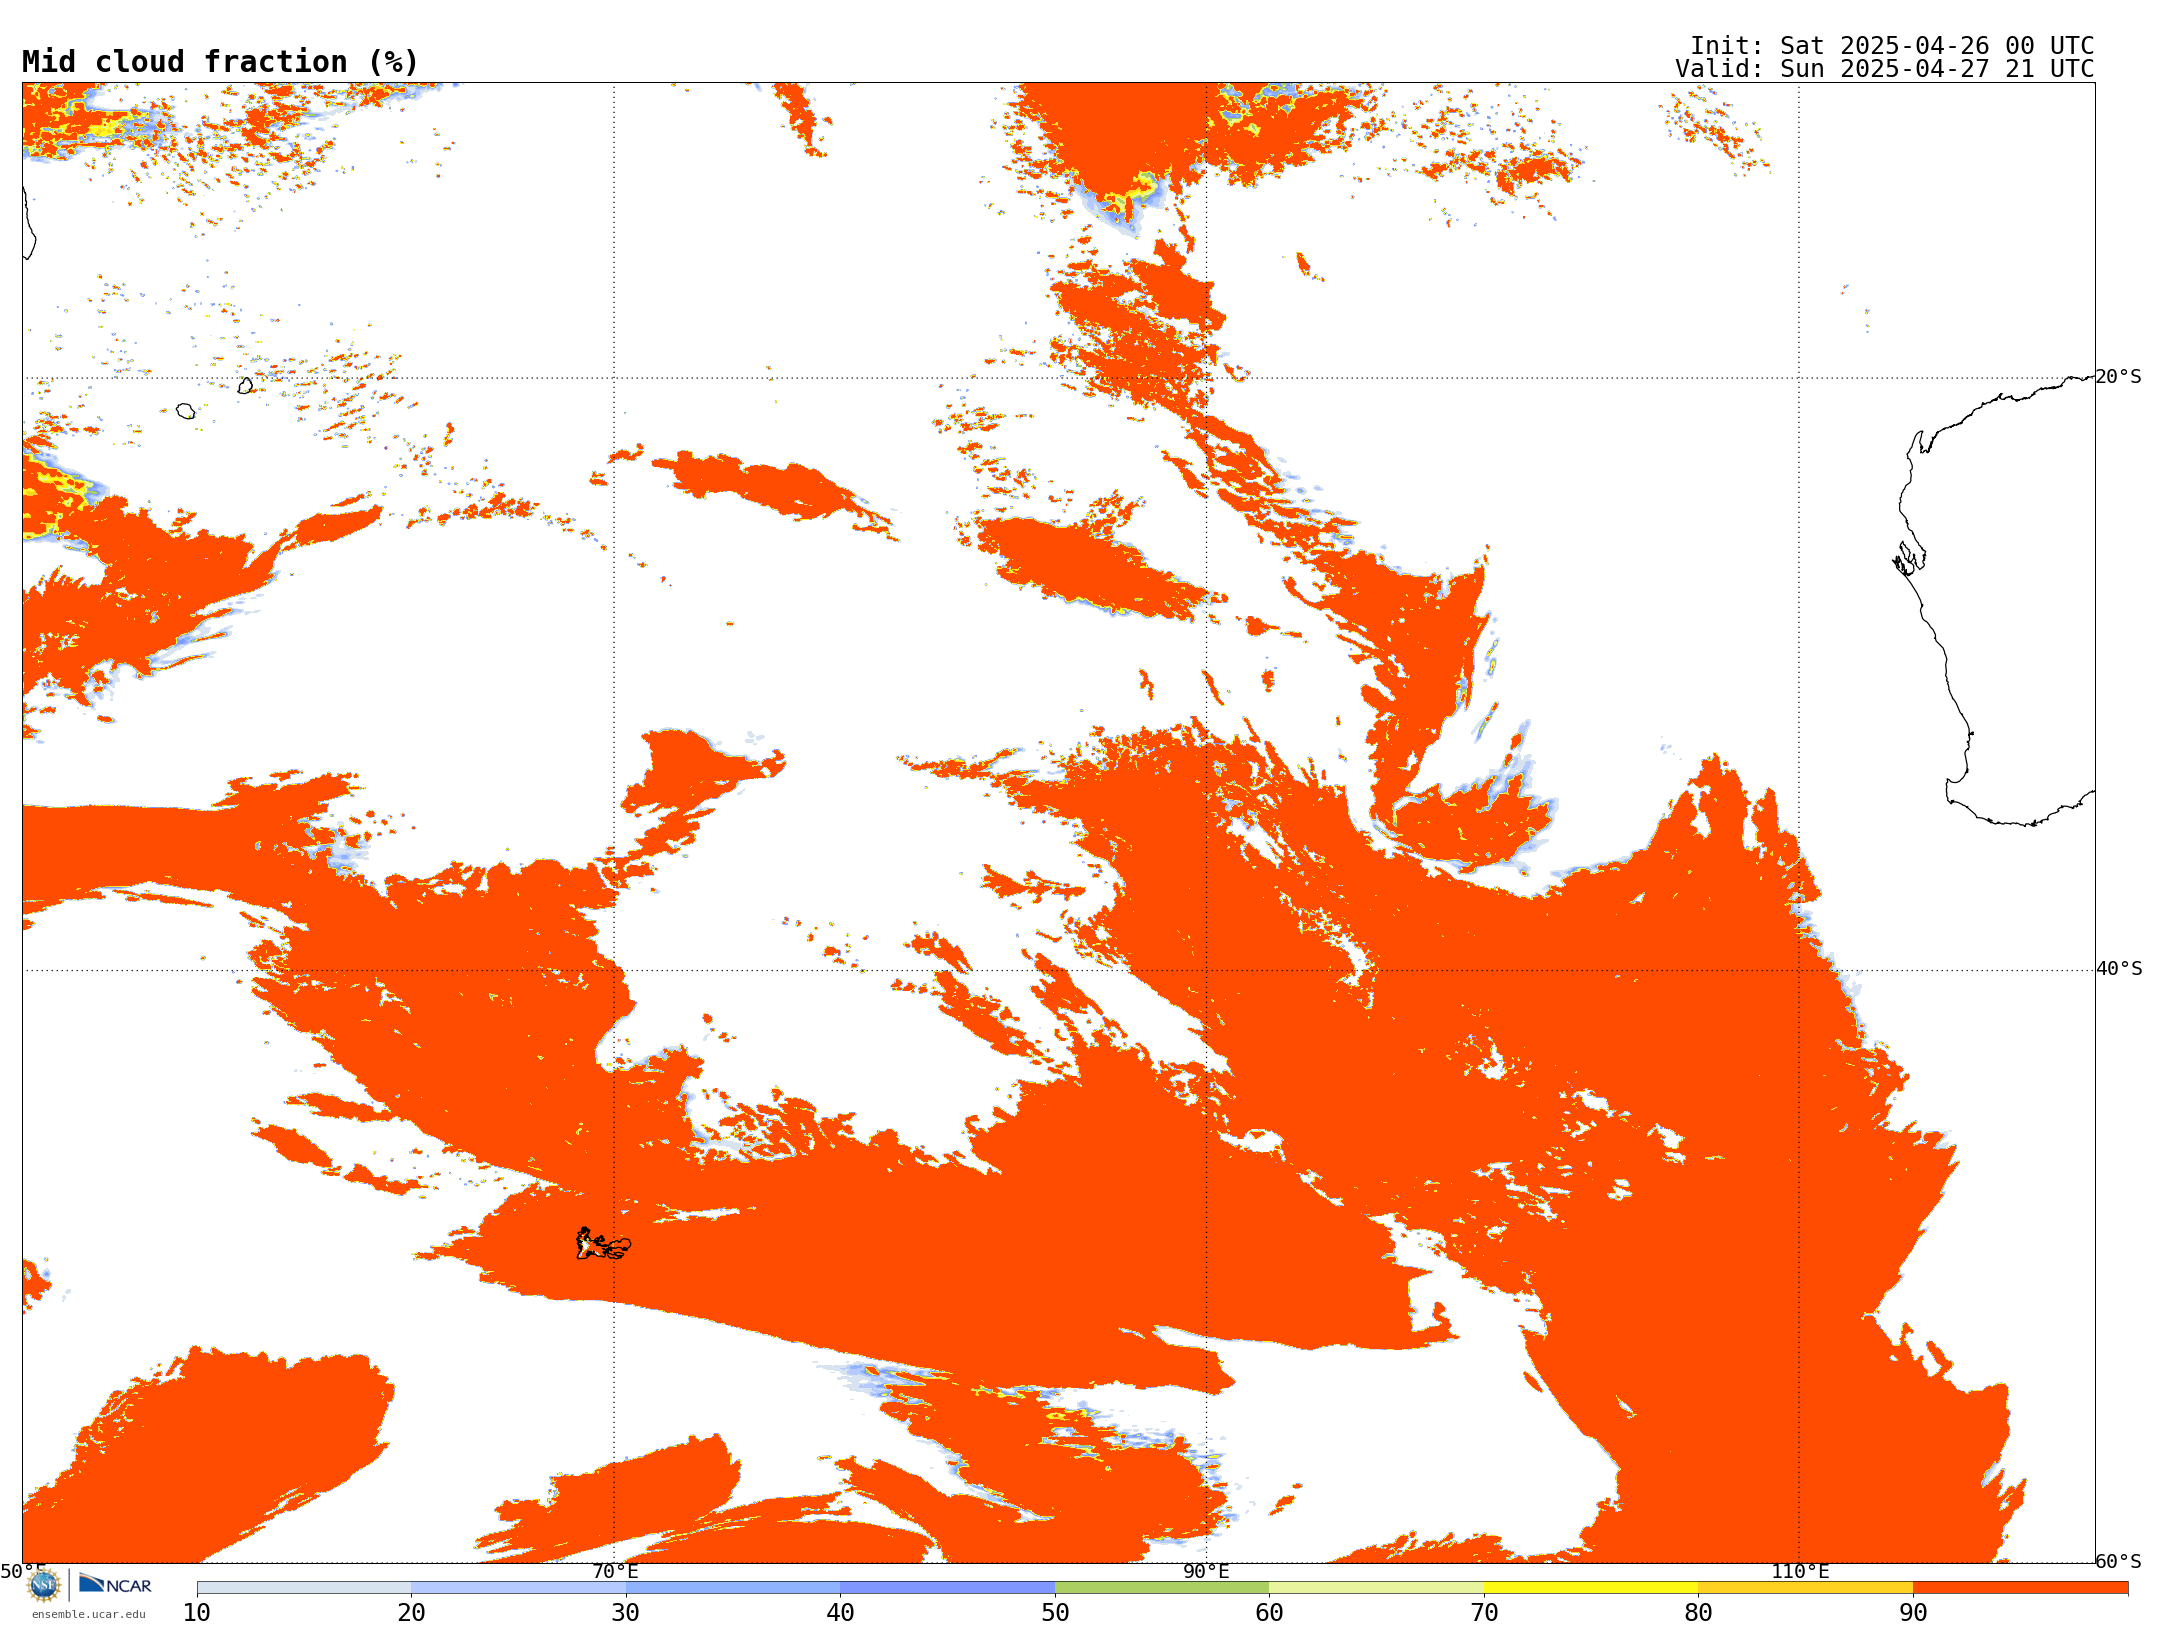Click the 50–60 green colorbar segment

(1162, 1588)
